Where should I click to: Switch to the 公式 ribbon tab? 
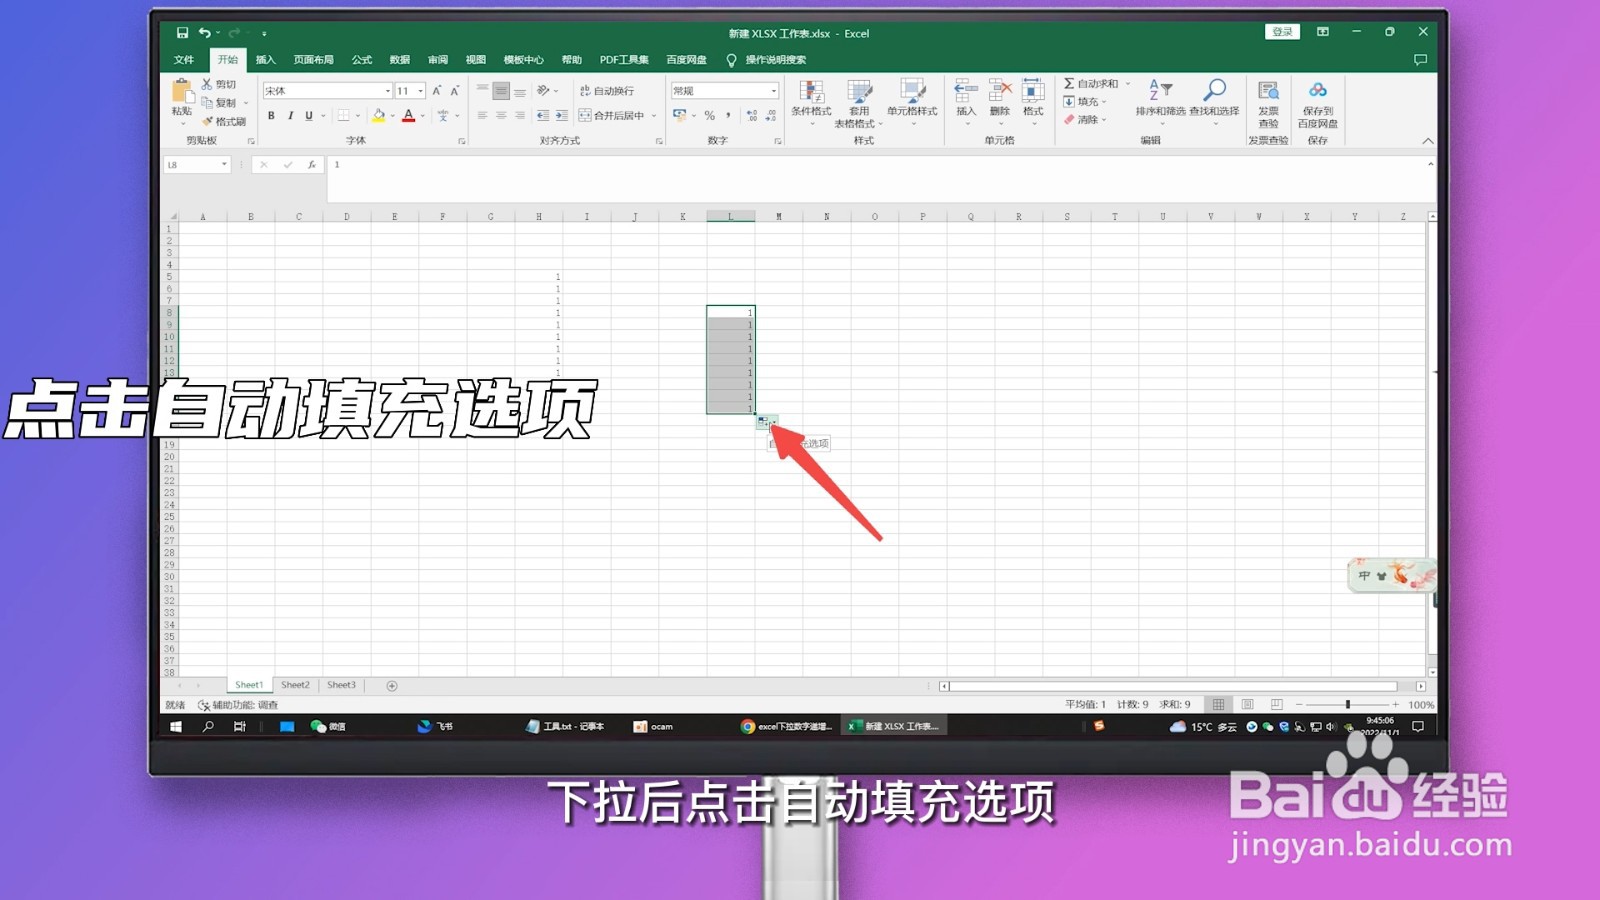point(360,59)
